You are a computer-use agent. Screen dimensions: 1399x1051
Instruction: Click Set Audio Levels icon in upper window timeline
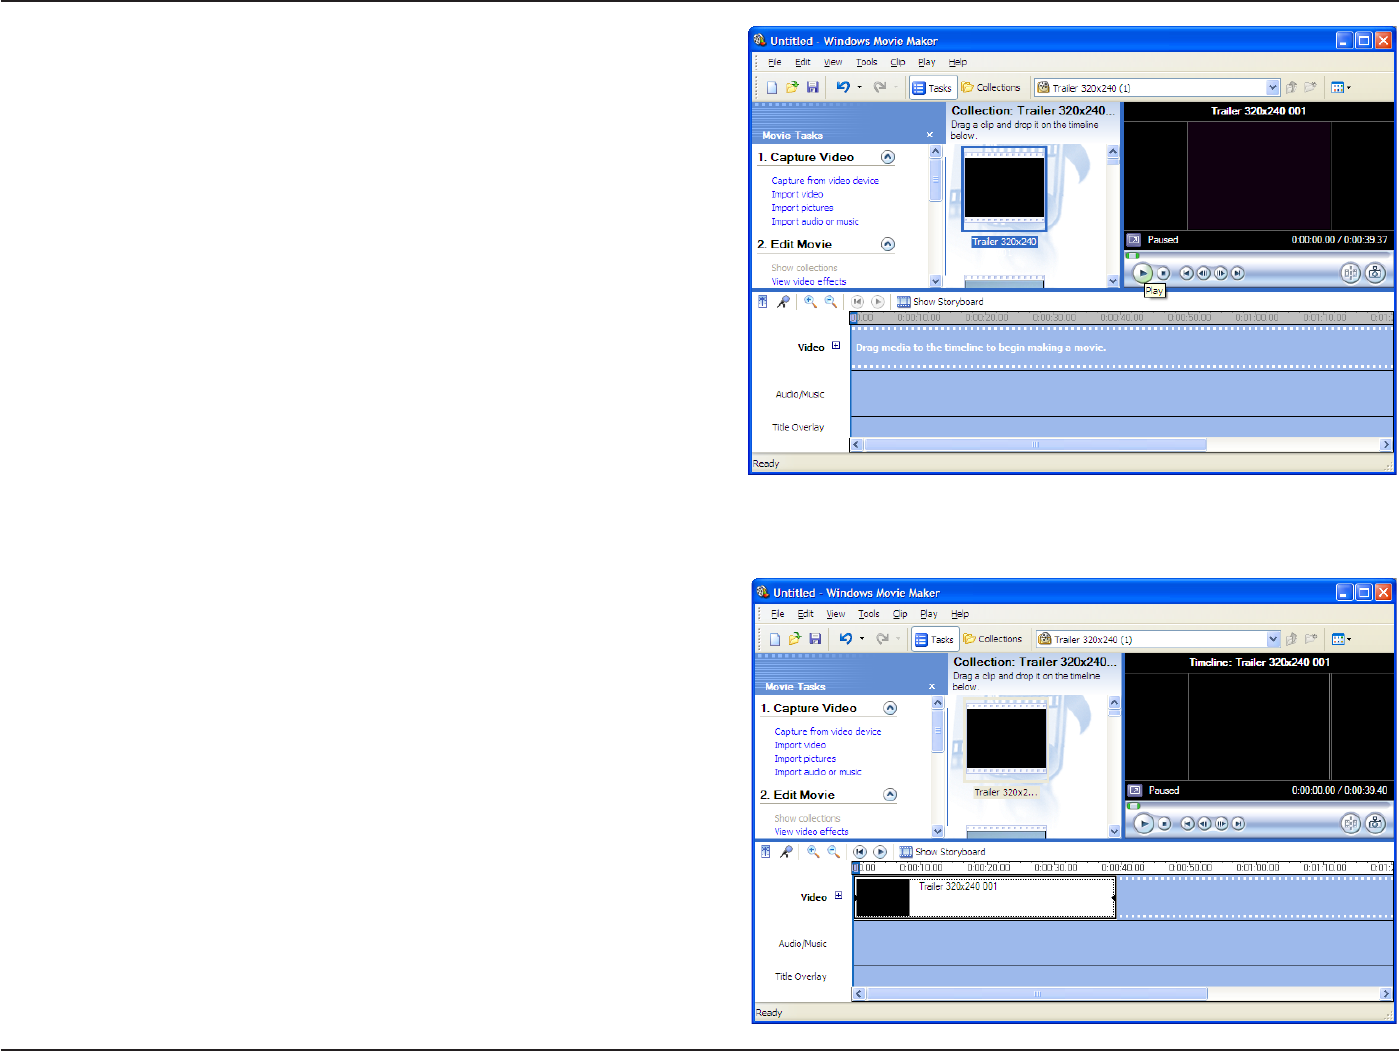tap(763, 302)
